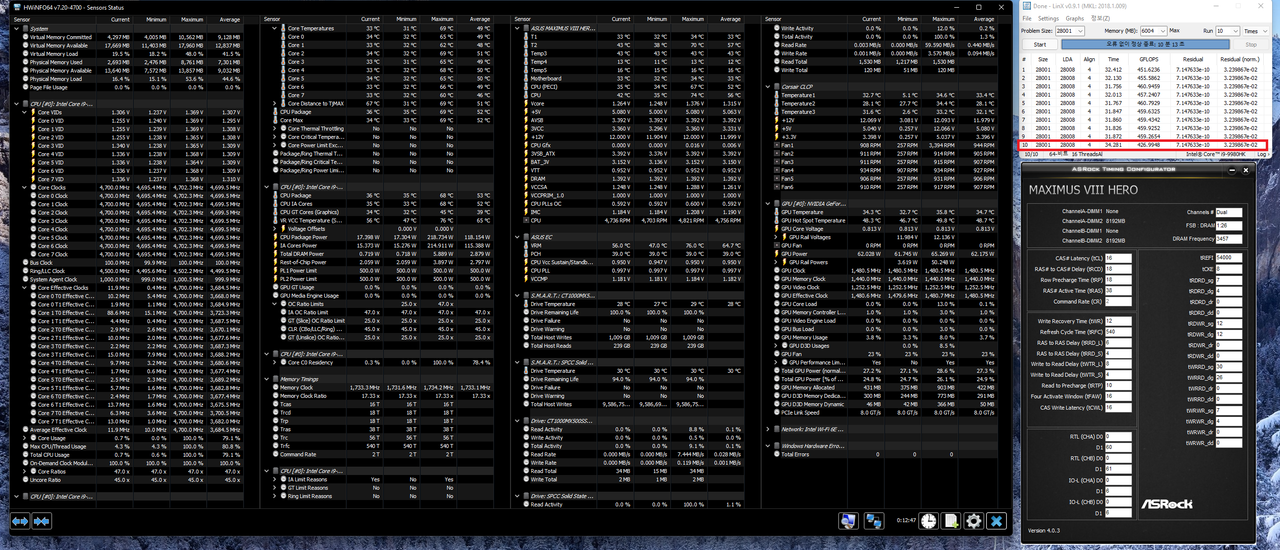Collapse the Core Clocks tree node
1280x550 pixels.
pos(24,187)
